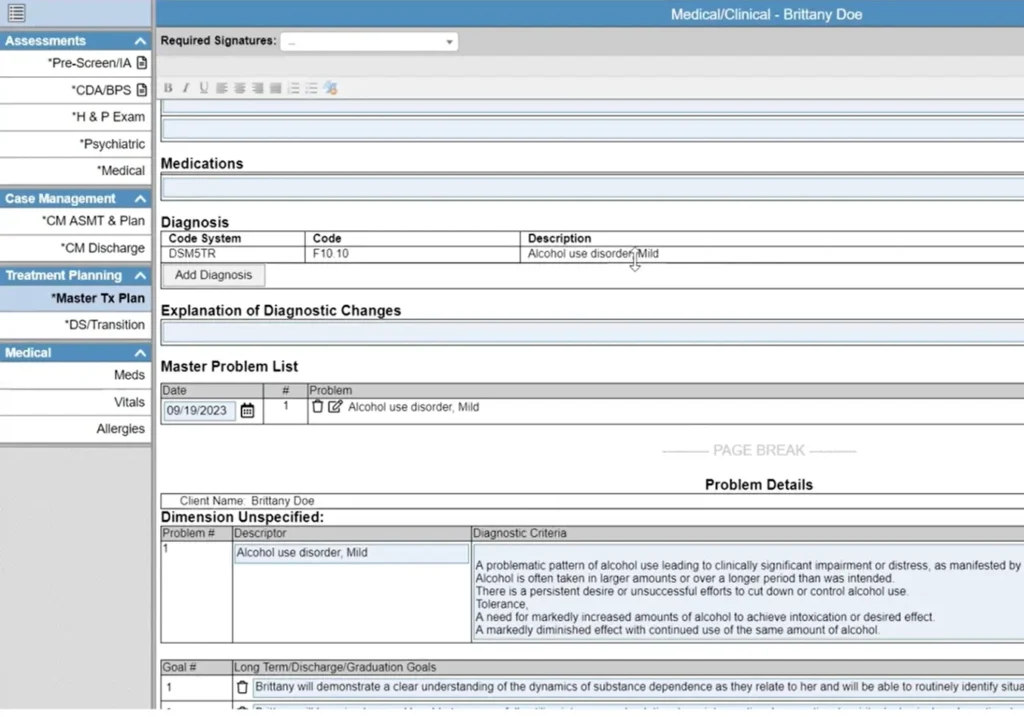This screenshot has height=717, width=1024.
Task: Collapse the Treatment Planning section
Action: (x=140, y=276)
